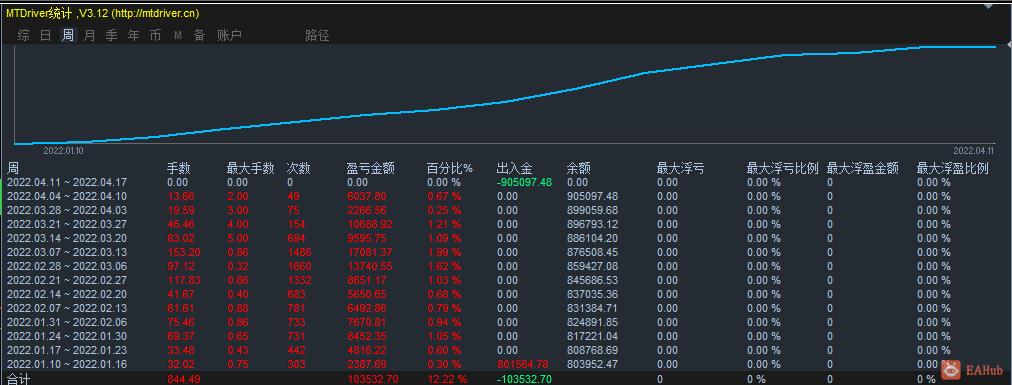The image size is (1012, 385).
Task: Select the 周 weekly tab
Action: (68, 35)
